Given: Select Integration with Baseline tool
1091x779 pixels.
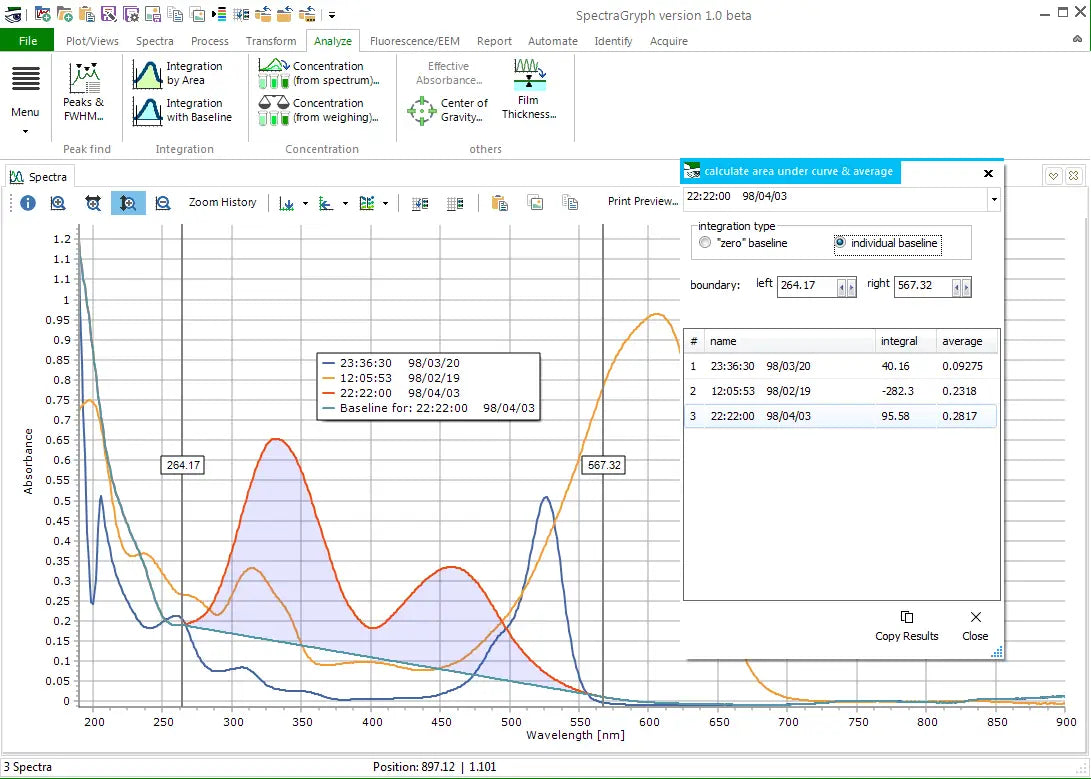Looking at the screenshot, I should 183,108.
